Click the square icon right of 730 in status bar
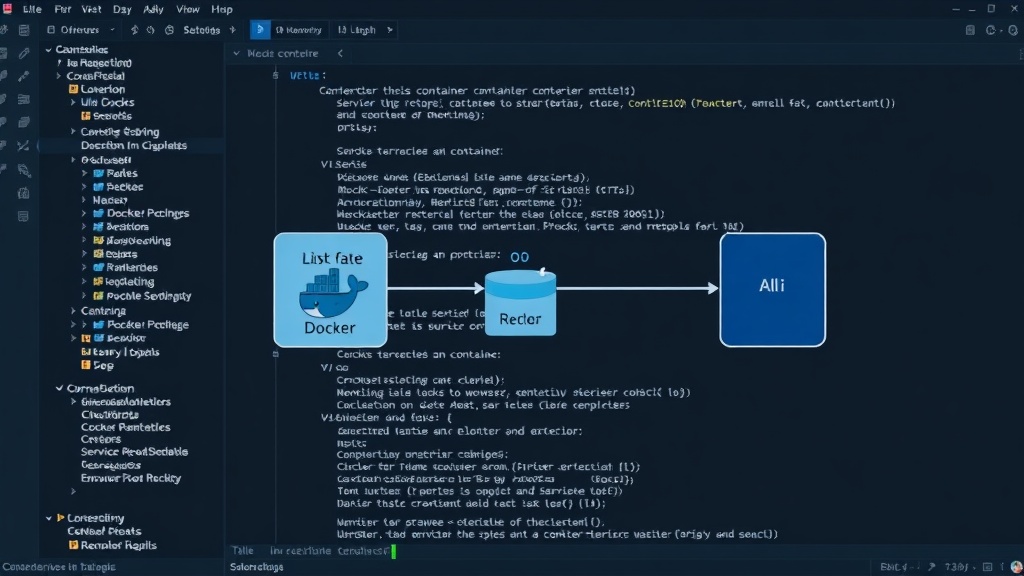Screen dimensions: 1024x576 click(x=987, y=567)
